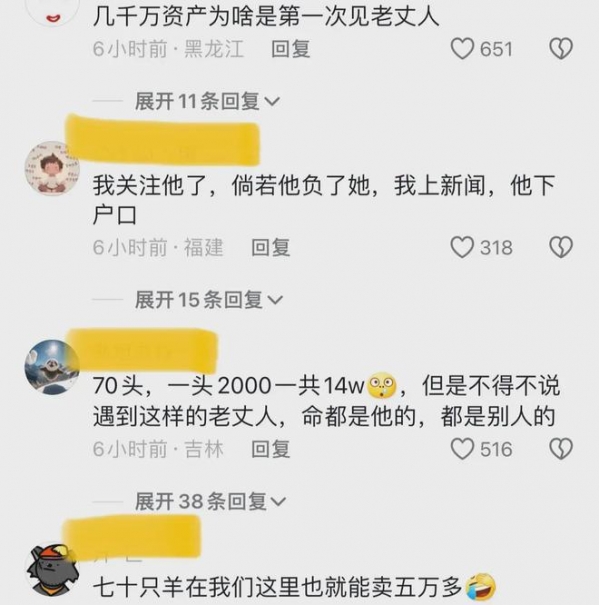Tap broken-heart dislike on Jilin comment
The width and height of the screenshot is (600, 605).
[561, 449]
